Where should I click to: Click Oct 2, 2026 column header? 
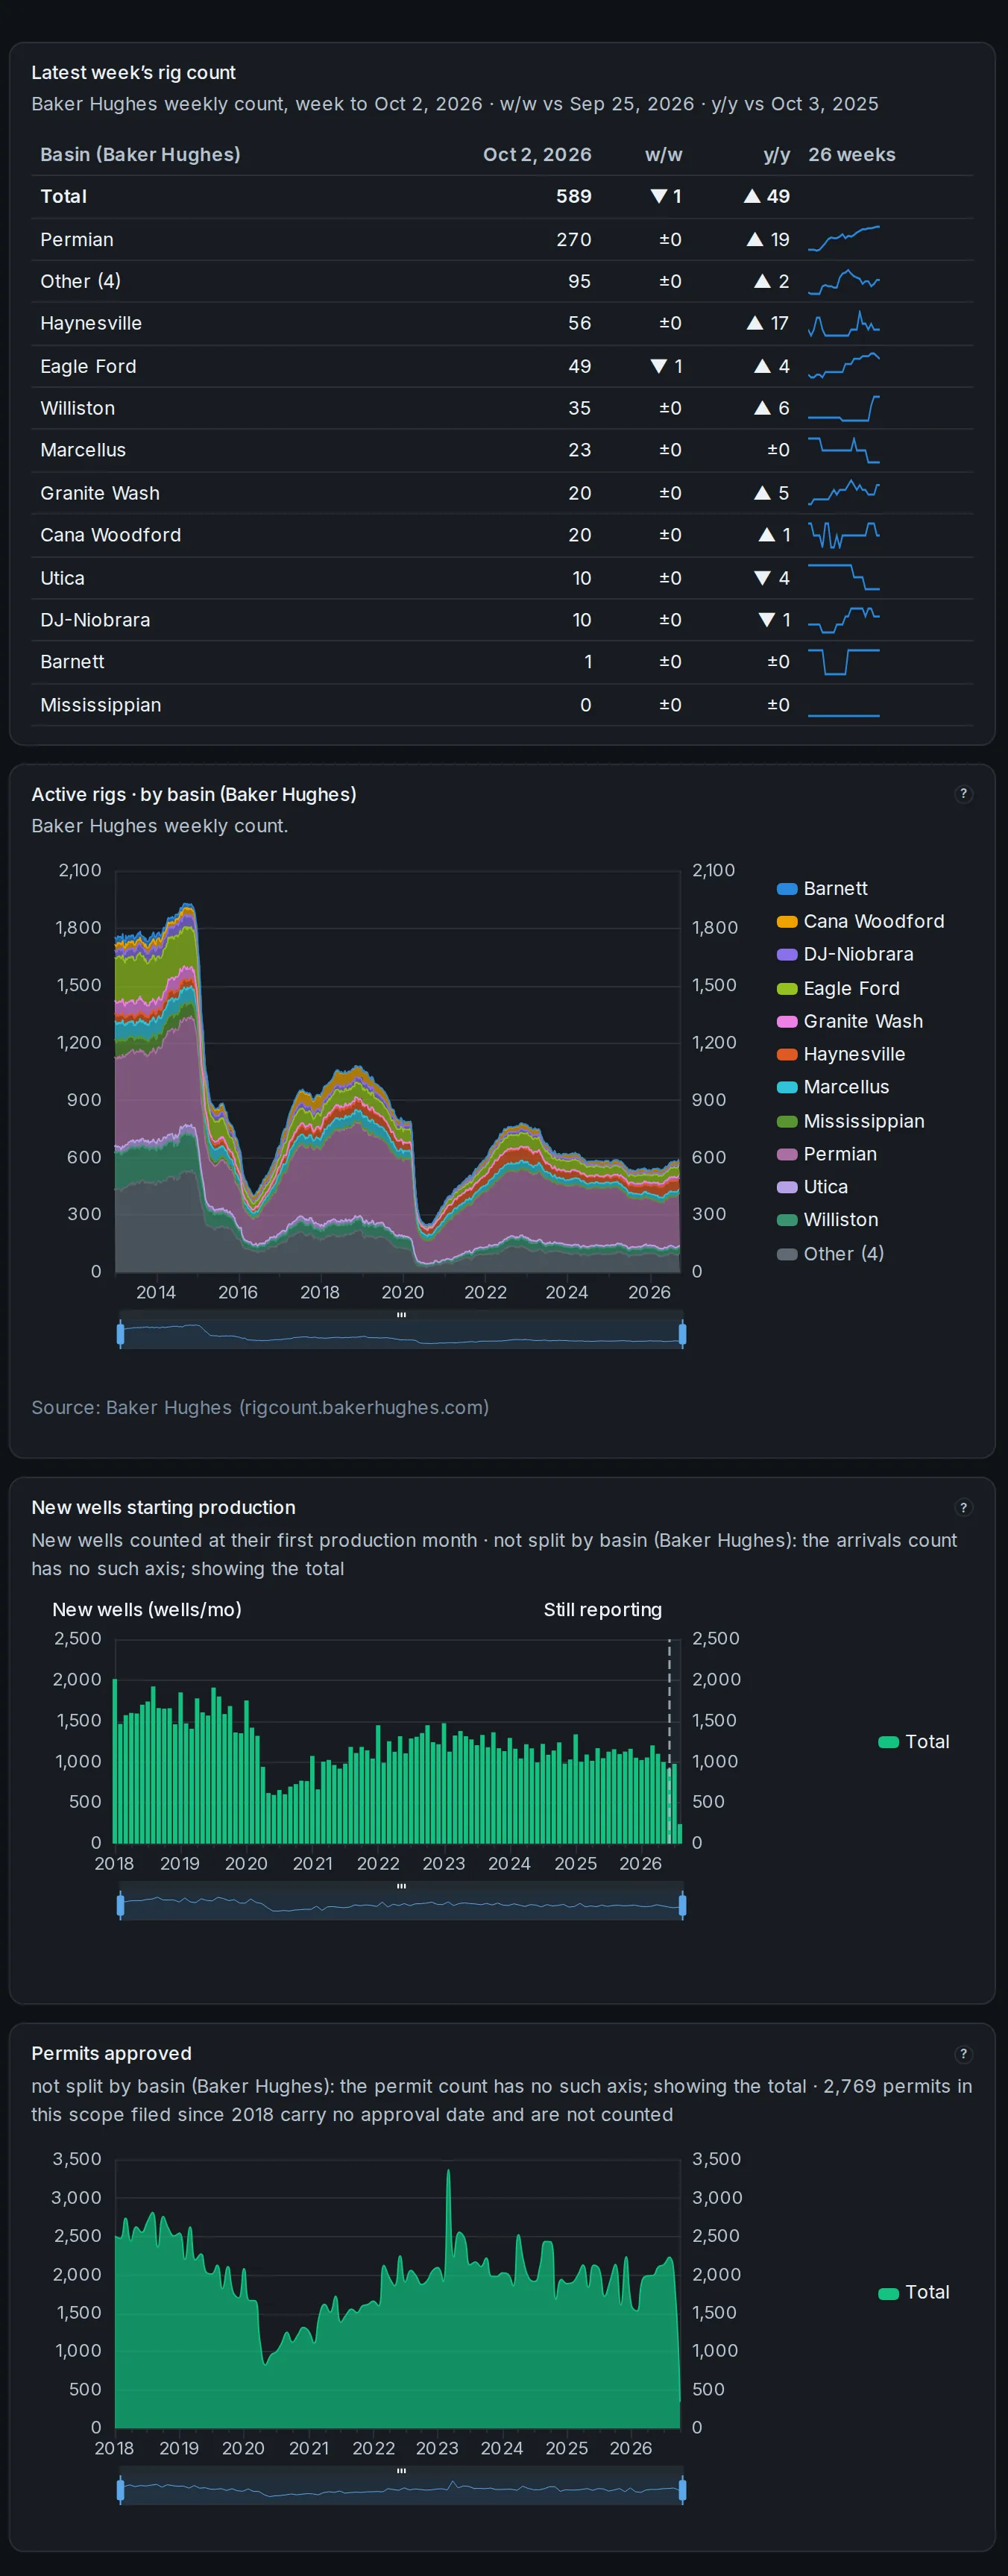coord(537,155)
